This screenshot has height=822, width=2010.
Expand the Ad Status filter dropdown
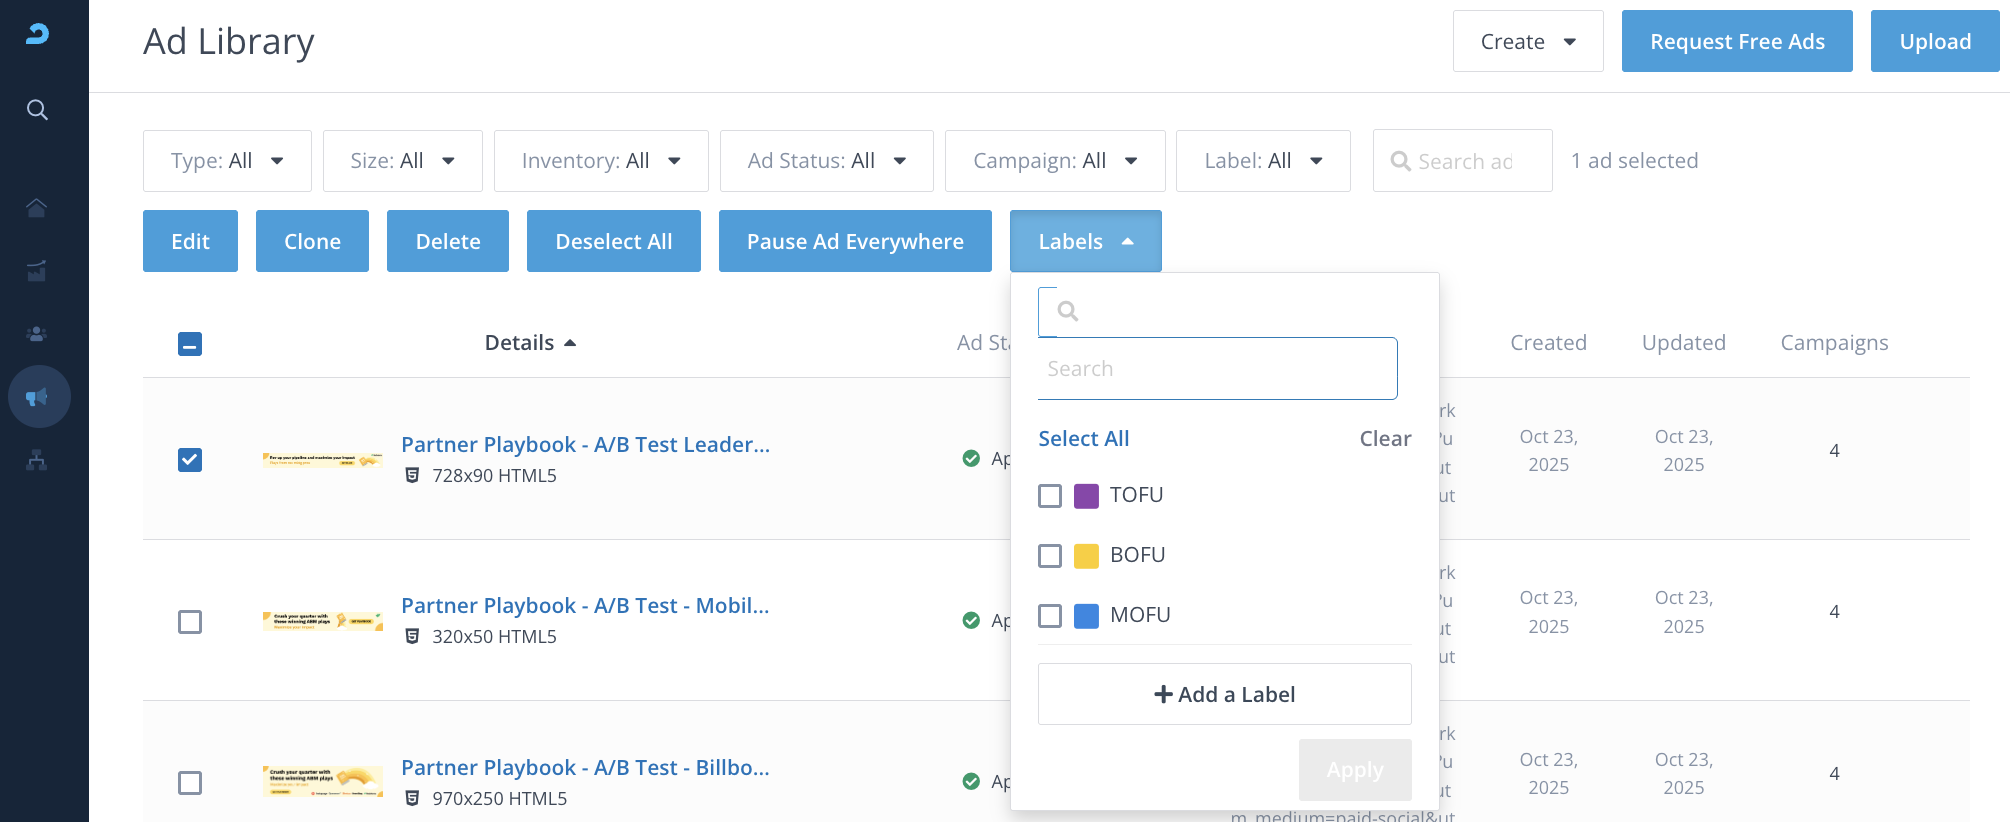826,161
